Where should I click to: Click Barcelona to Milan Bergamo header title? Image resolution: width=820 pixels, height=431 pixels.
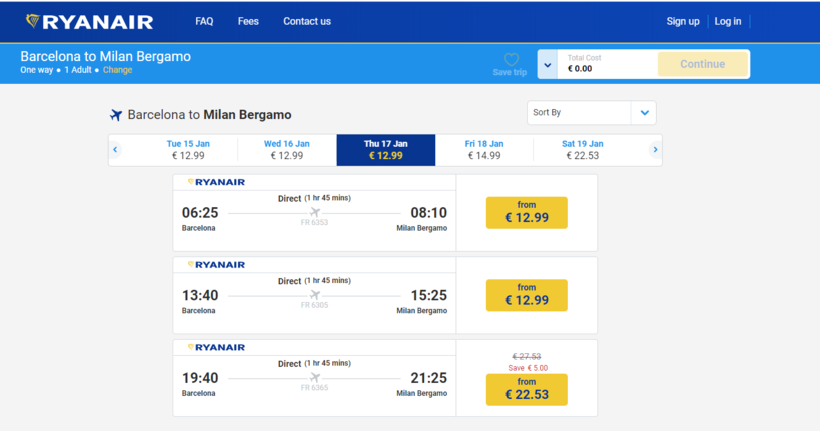click(106, 56)
